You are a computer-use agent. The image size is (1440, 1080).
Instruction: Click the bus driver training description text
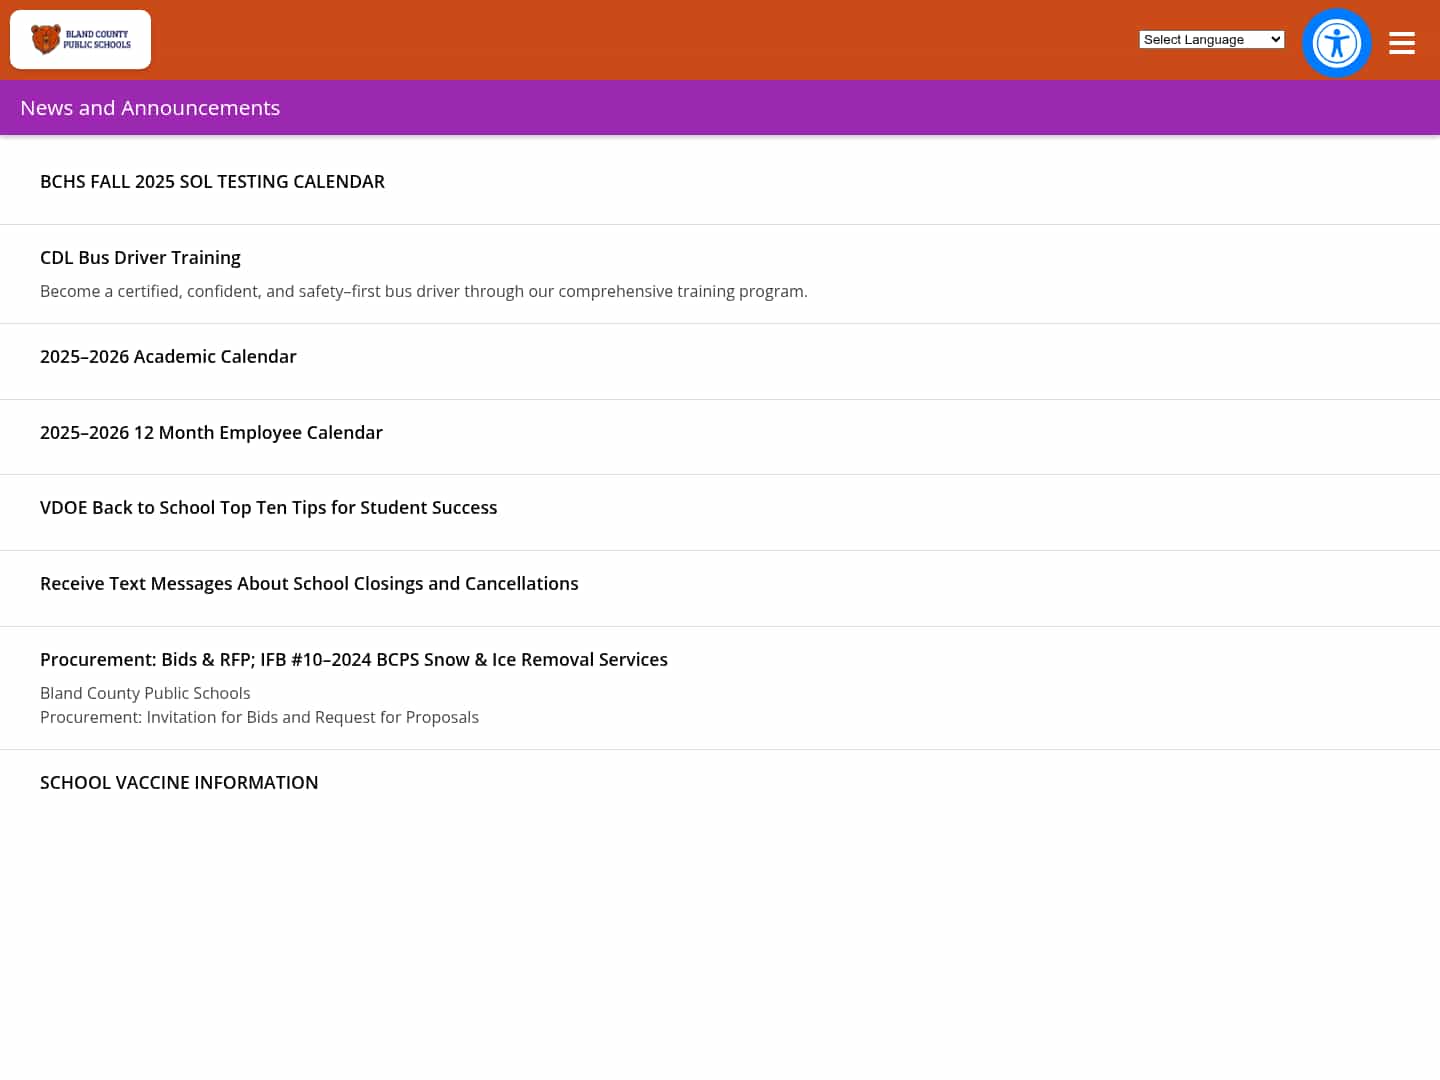coord(424,291)
